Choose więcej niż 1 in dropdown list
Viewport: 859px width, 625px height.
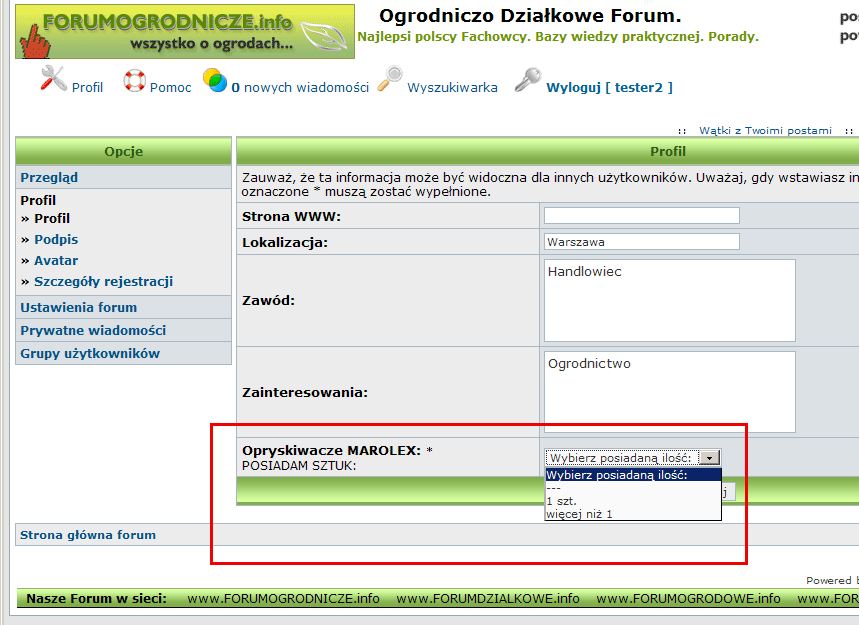click(633, 514)
